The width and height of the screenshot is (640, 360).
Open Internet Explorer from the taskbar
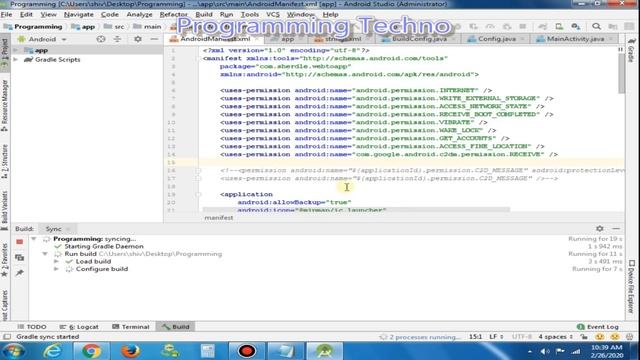53,351
